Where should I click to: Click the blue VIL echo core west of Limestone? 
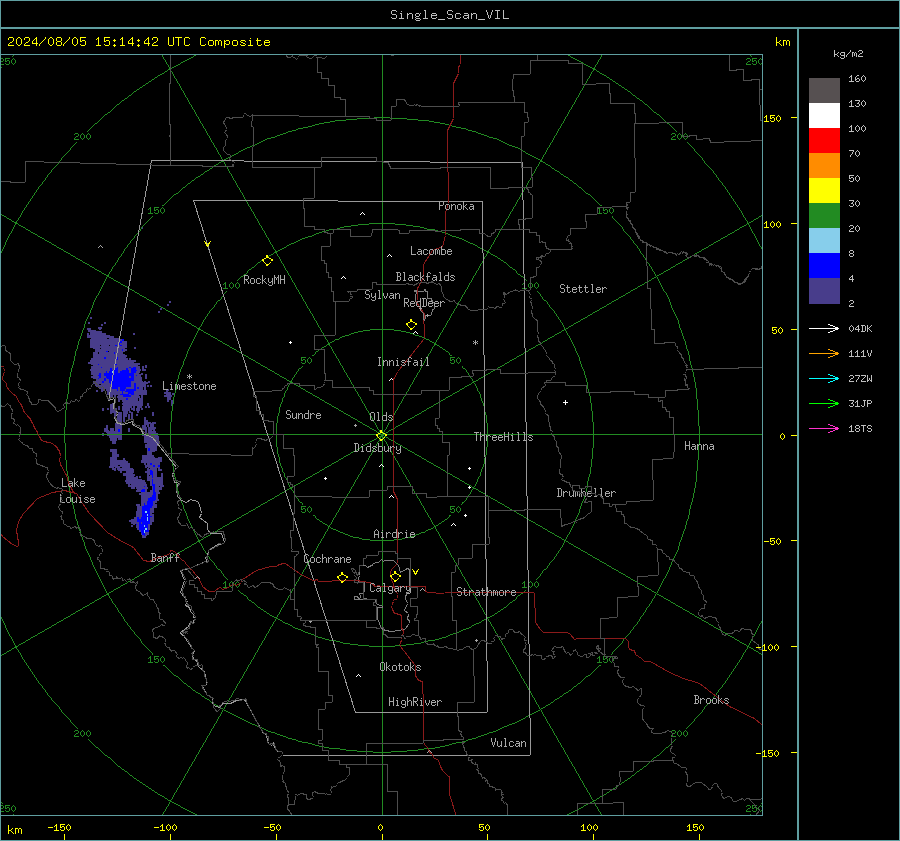pos(122,380)
